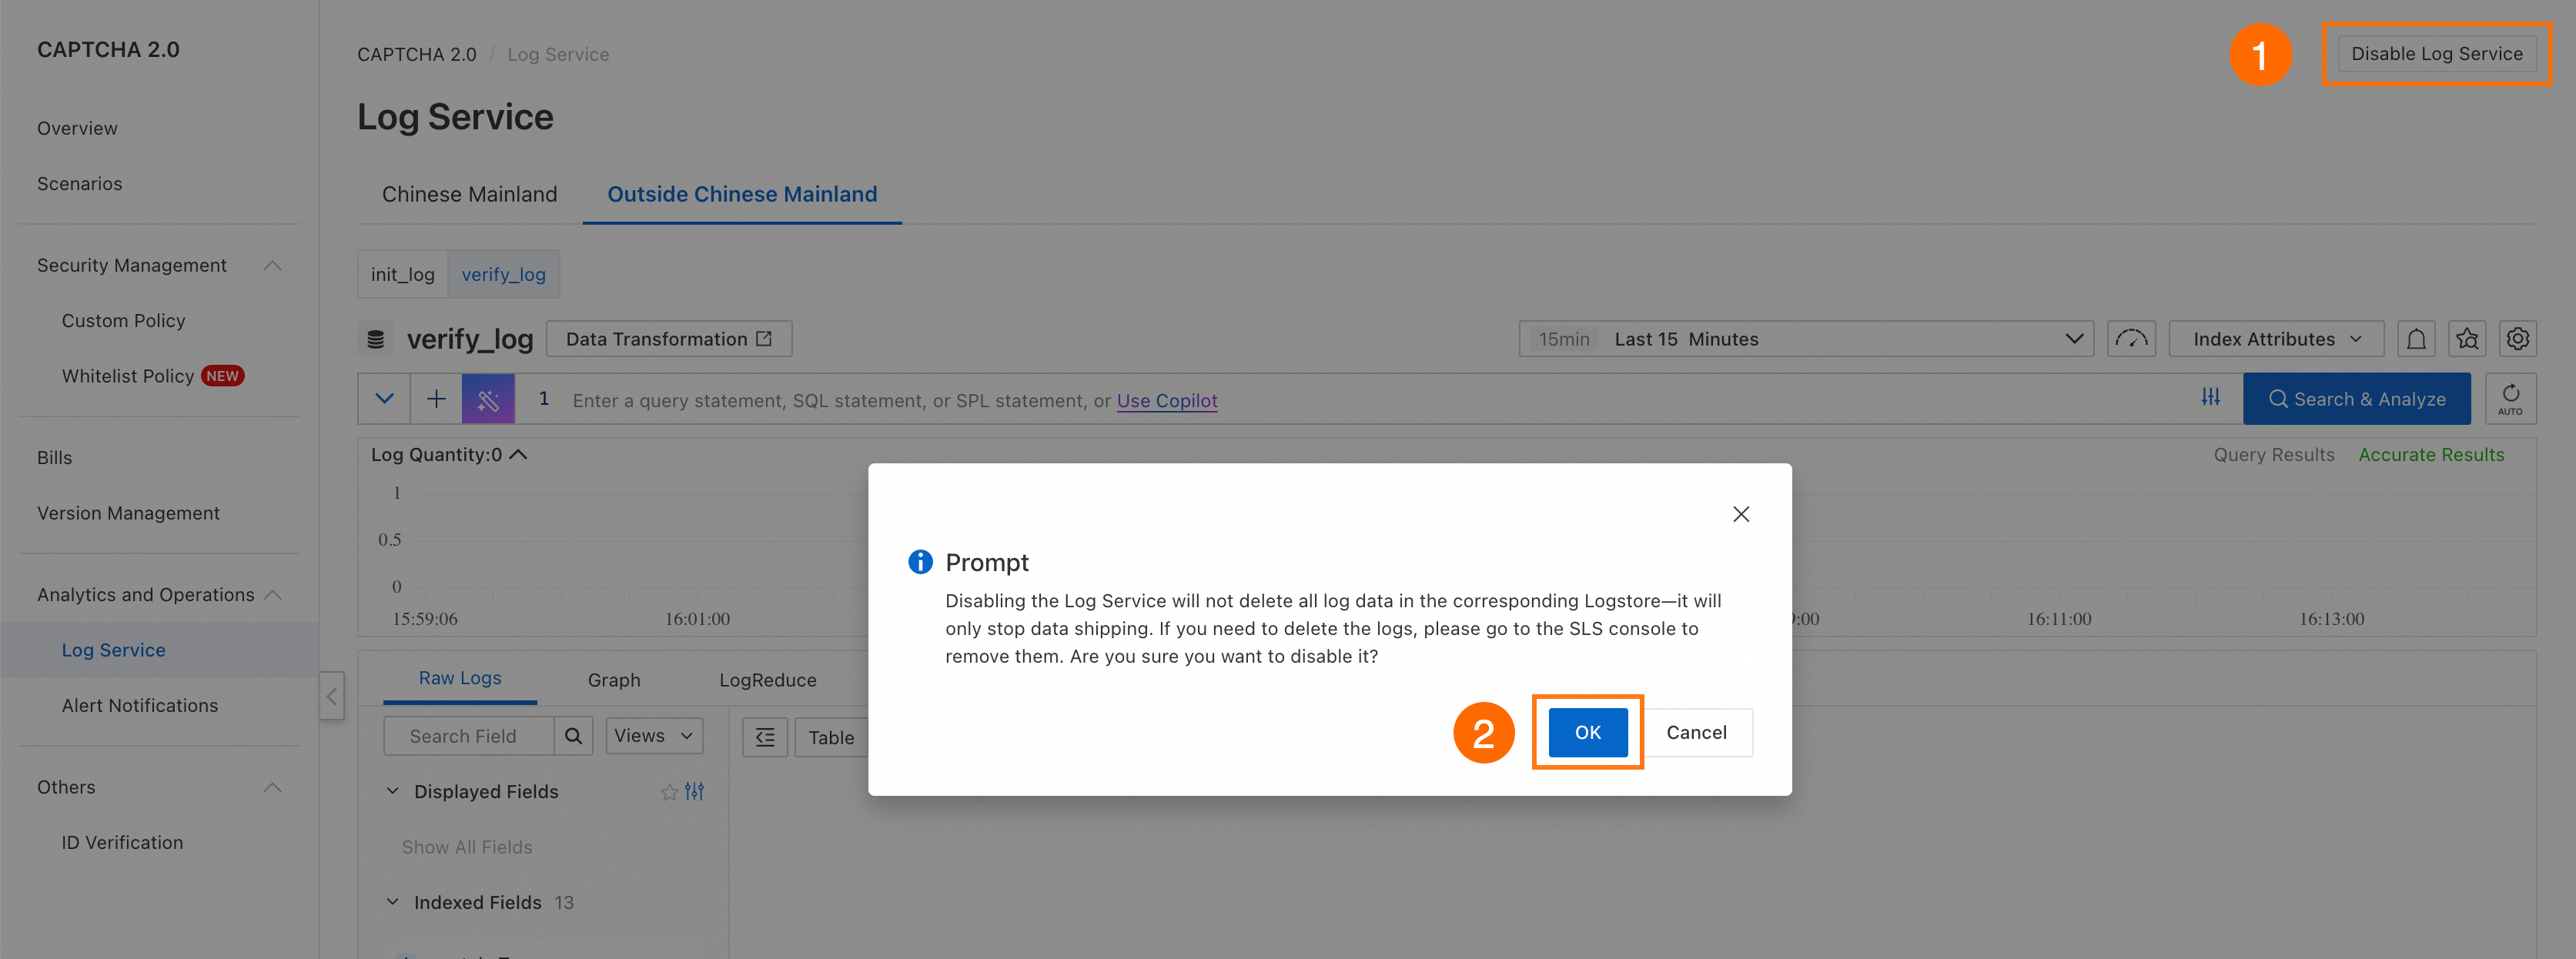Click the plus icon in query bar

pyautogui.click(x=436, y=399)
